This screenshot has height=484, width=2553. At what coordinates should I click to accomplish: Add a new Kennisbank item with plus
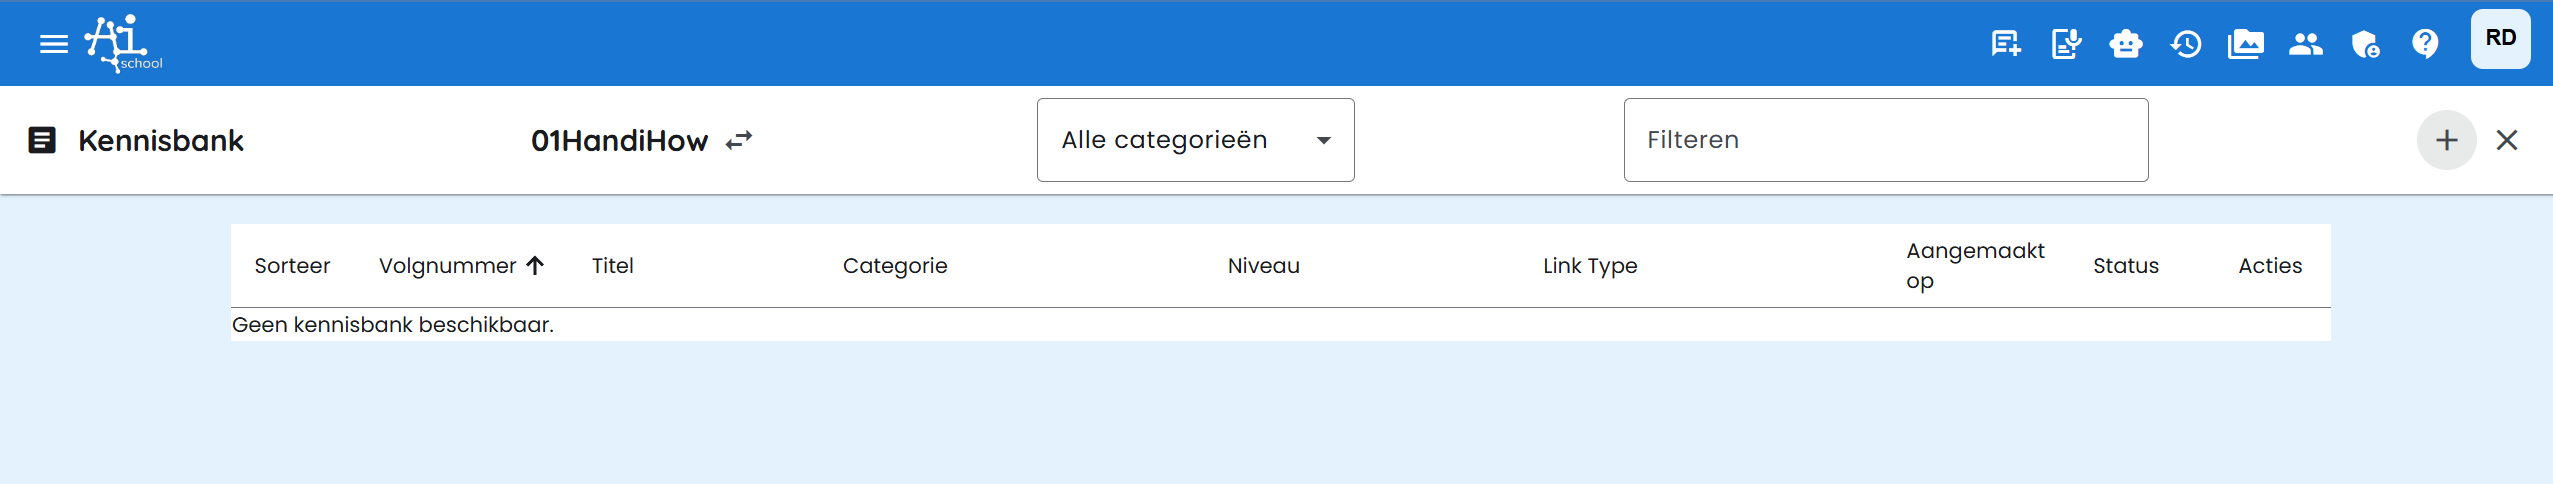point(2446,140)
